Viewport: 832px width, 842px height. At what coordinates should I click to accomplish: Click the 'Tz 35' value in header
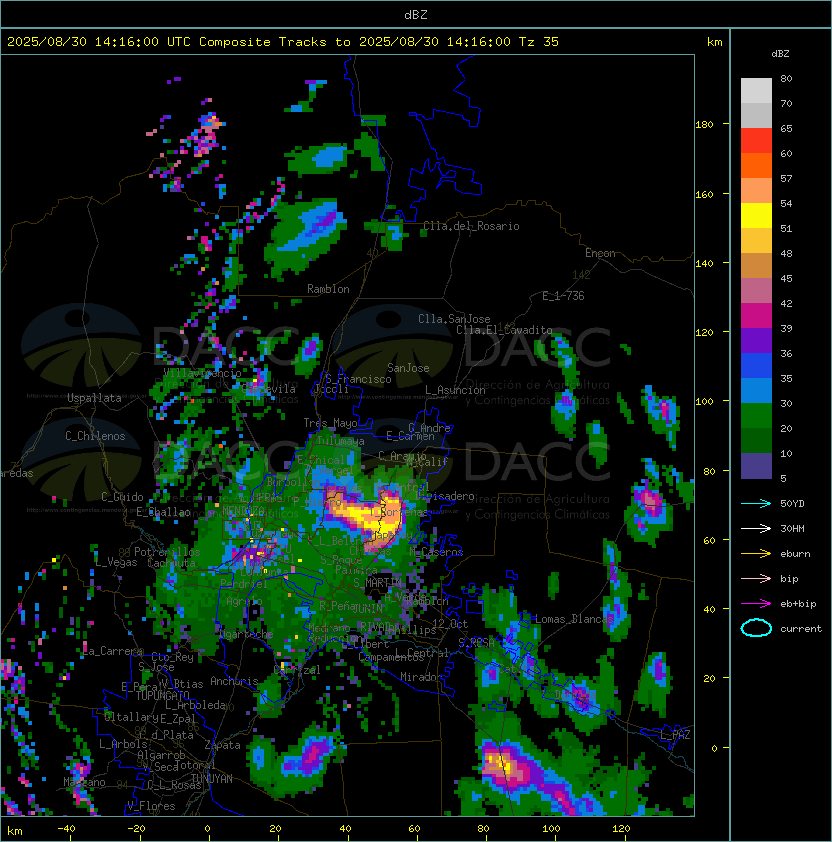point(539,41)
